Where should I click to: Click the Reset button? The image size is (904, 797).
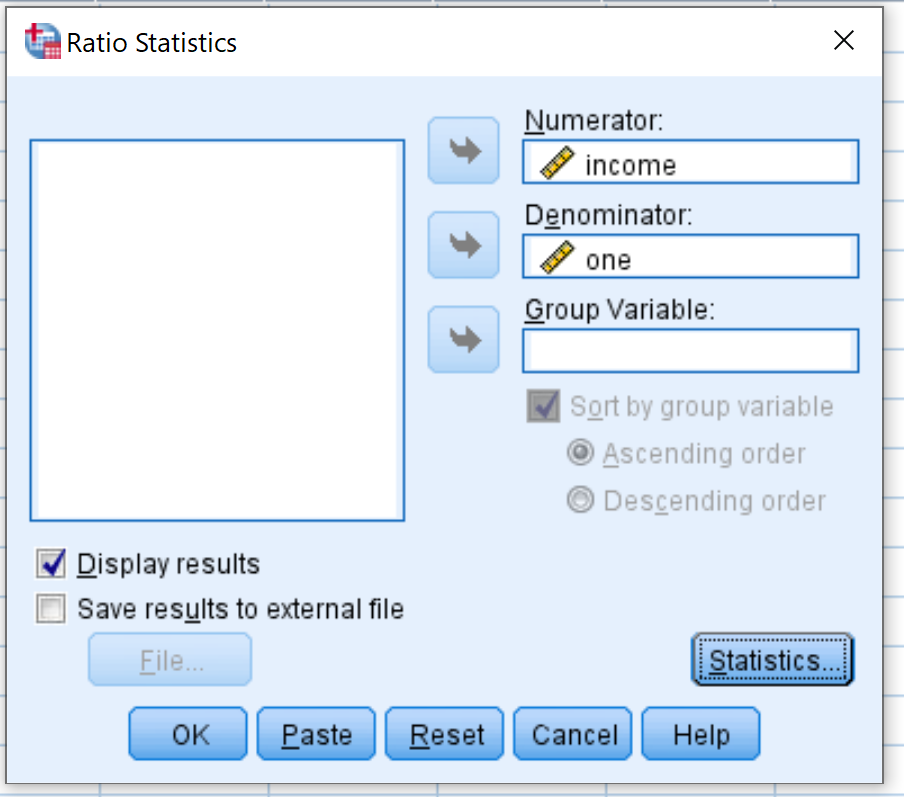445,734
